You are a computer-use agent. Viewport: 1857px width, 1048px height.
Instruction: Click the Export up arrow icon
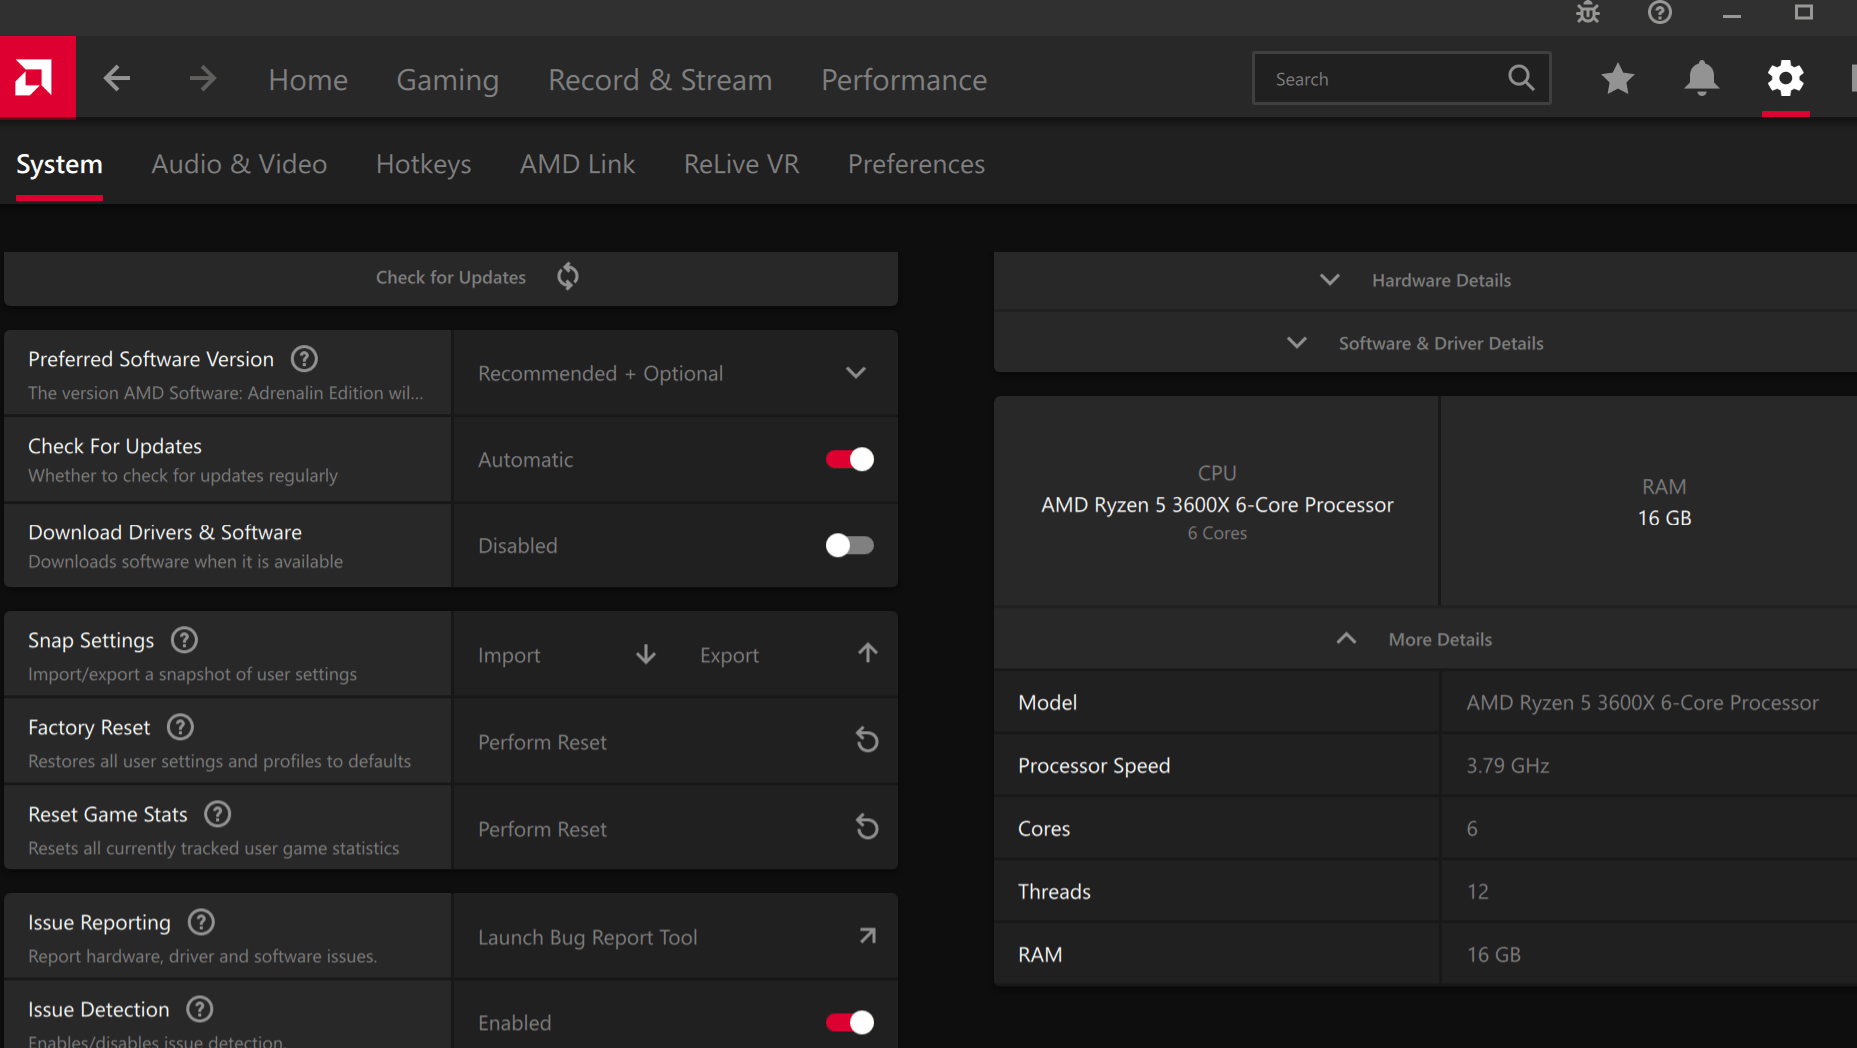pos(867,653)
